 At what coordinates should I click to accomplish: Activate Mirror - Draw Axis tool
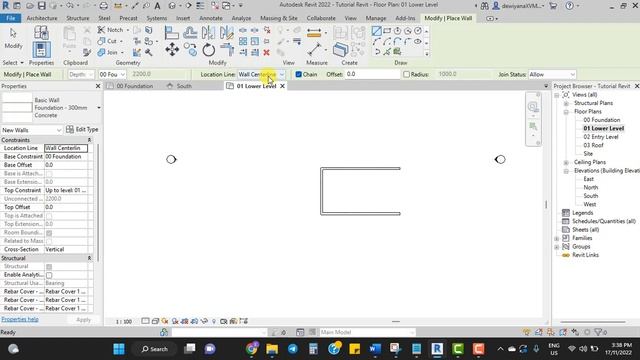pyautogui.click(x=227, y=33)
